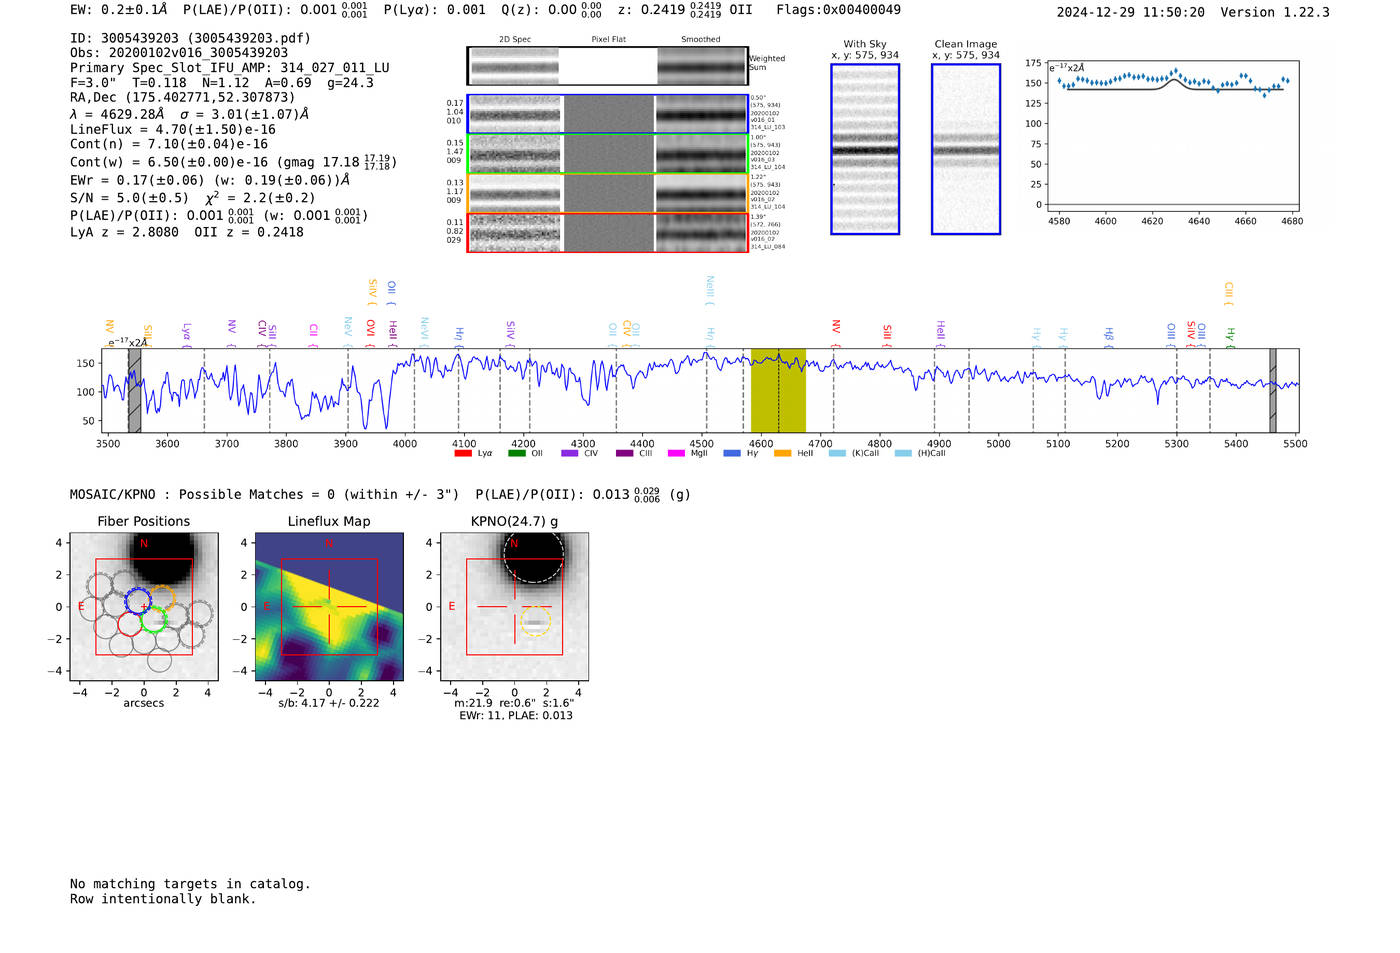Click the blue dashed fiber circle
Viewport: 1400px width, 953px height.
tap(137, 600)
